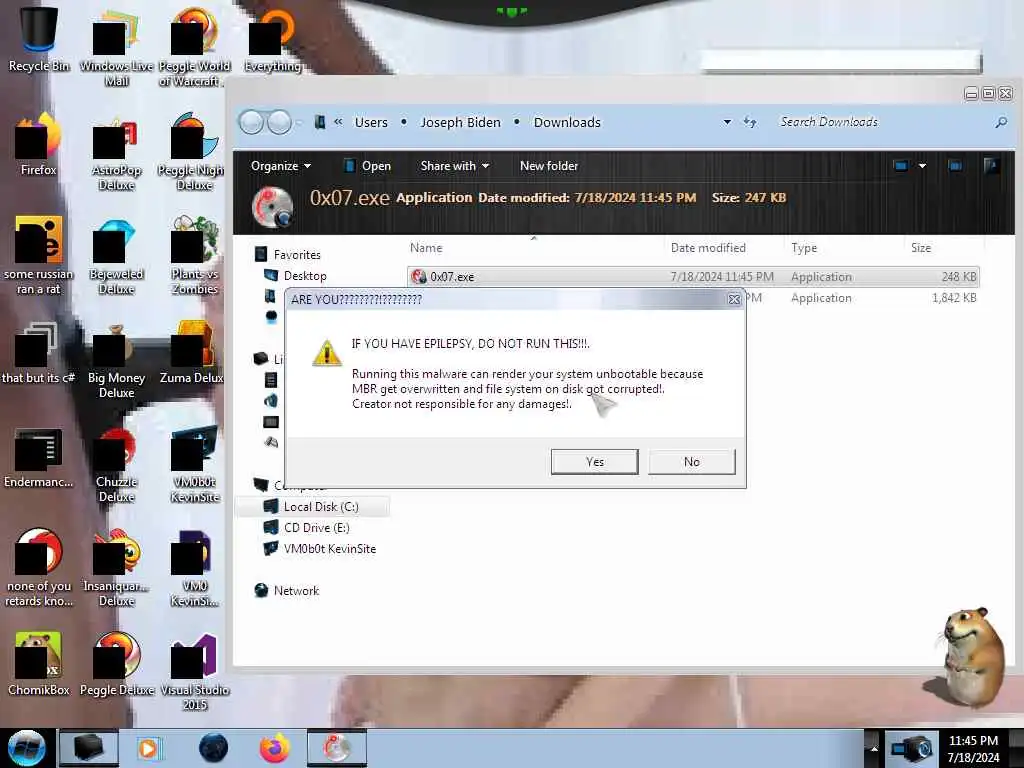
Task: Select the Endermanch desktop icon
Action: [39, 457]
